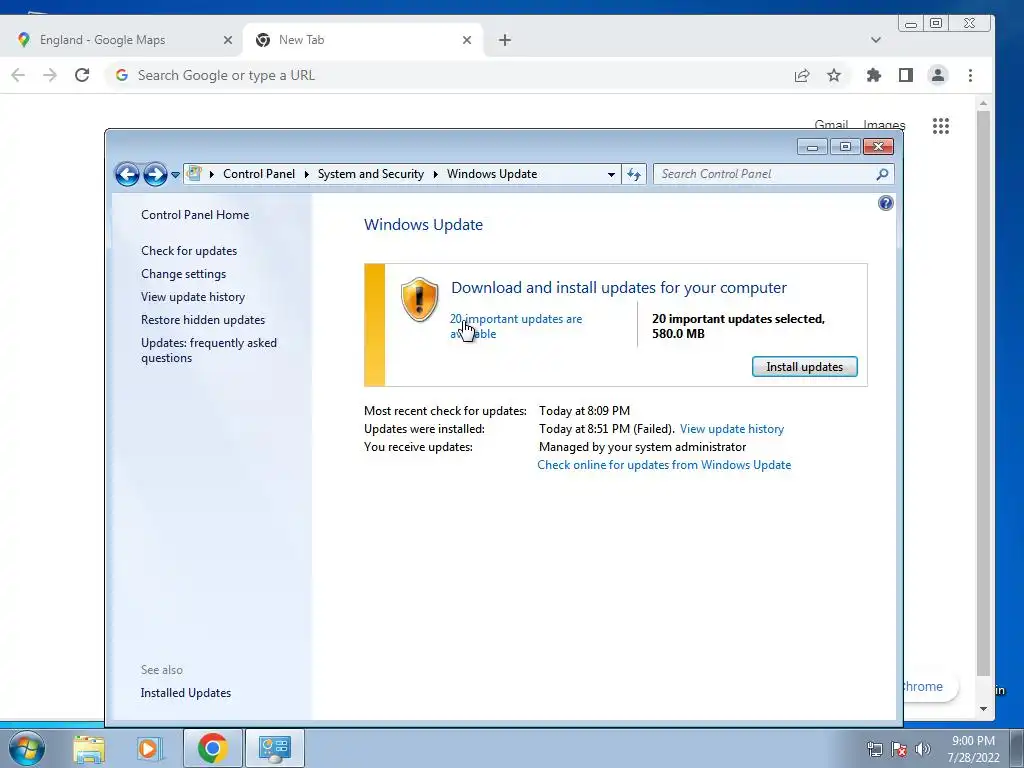1024x768 pixels.
Task: Open the taskbar clock showing 9:00 PM
Action: coord(973,749)
